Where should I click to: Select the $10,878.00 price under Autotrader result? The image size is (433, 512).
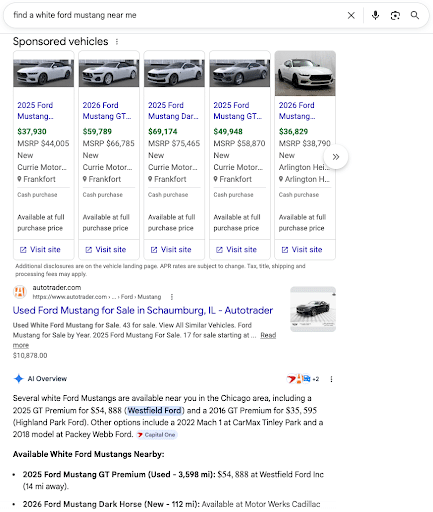[30, 356]
